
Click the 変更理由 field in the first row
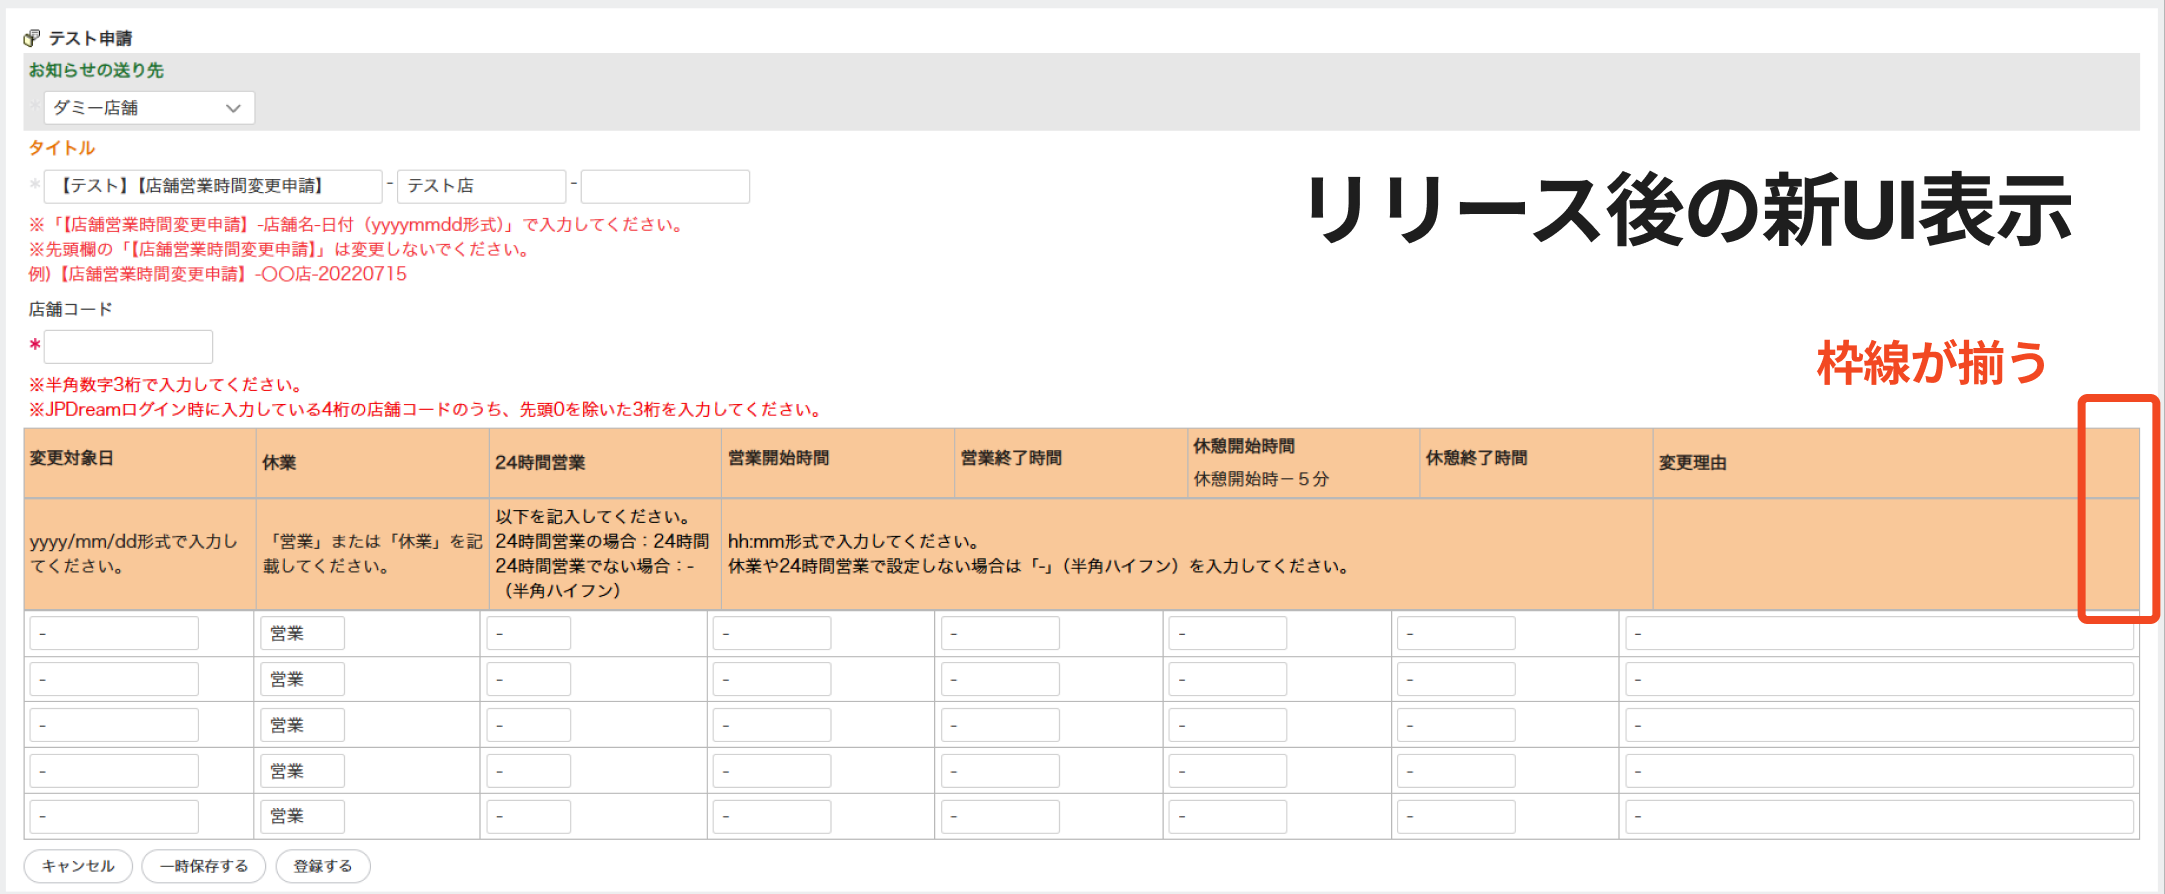coord(1879,634)
